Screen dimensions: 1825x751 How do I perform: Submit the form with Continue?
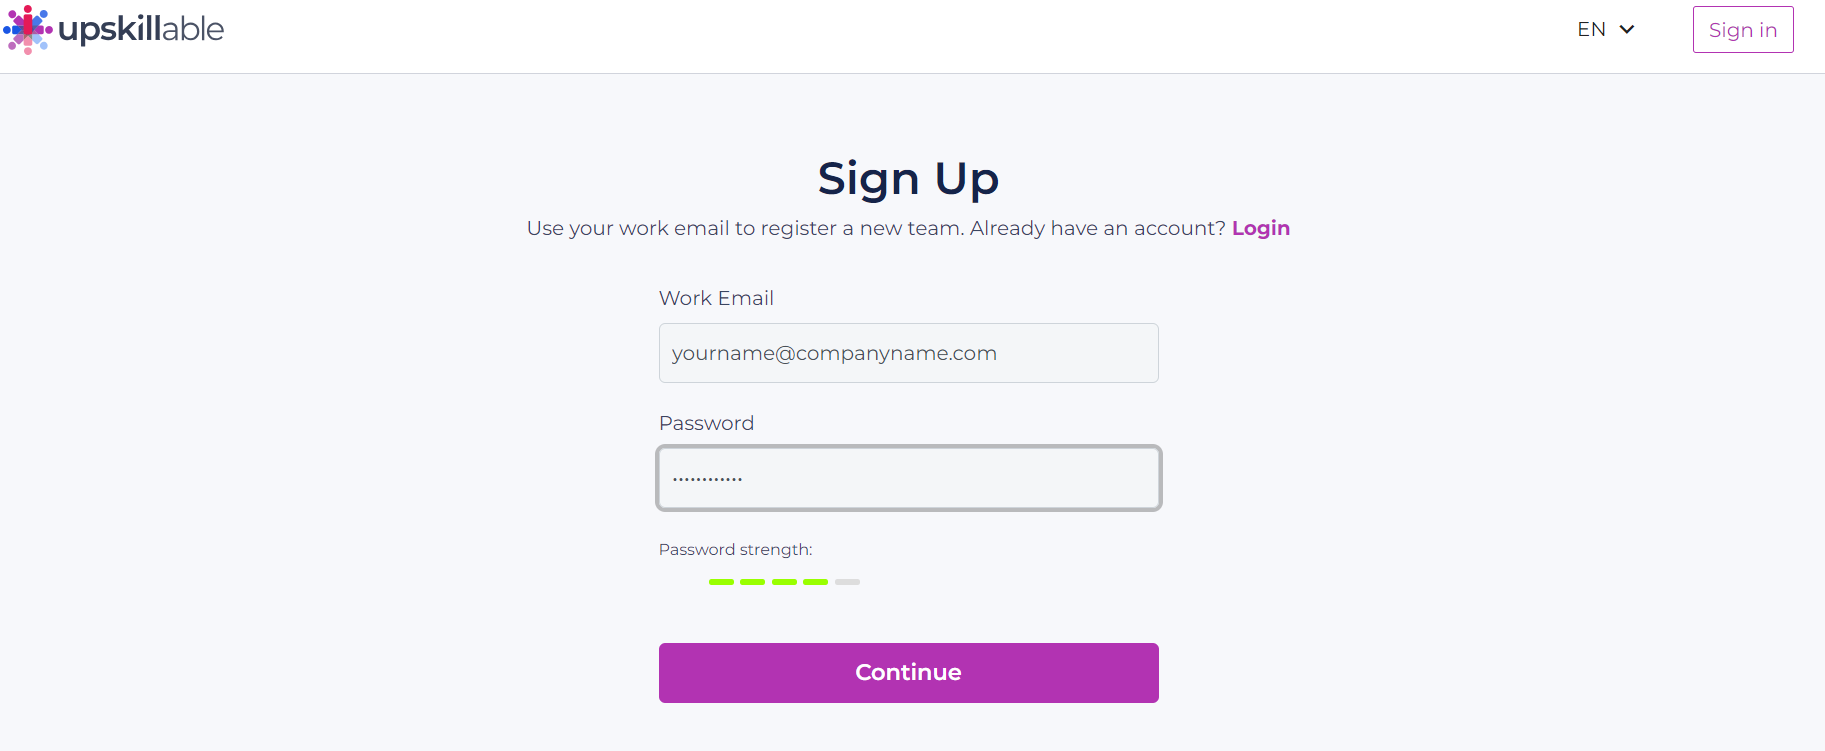(x=908, y=673)
